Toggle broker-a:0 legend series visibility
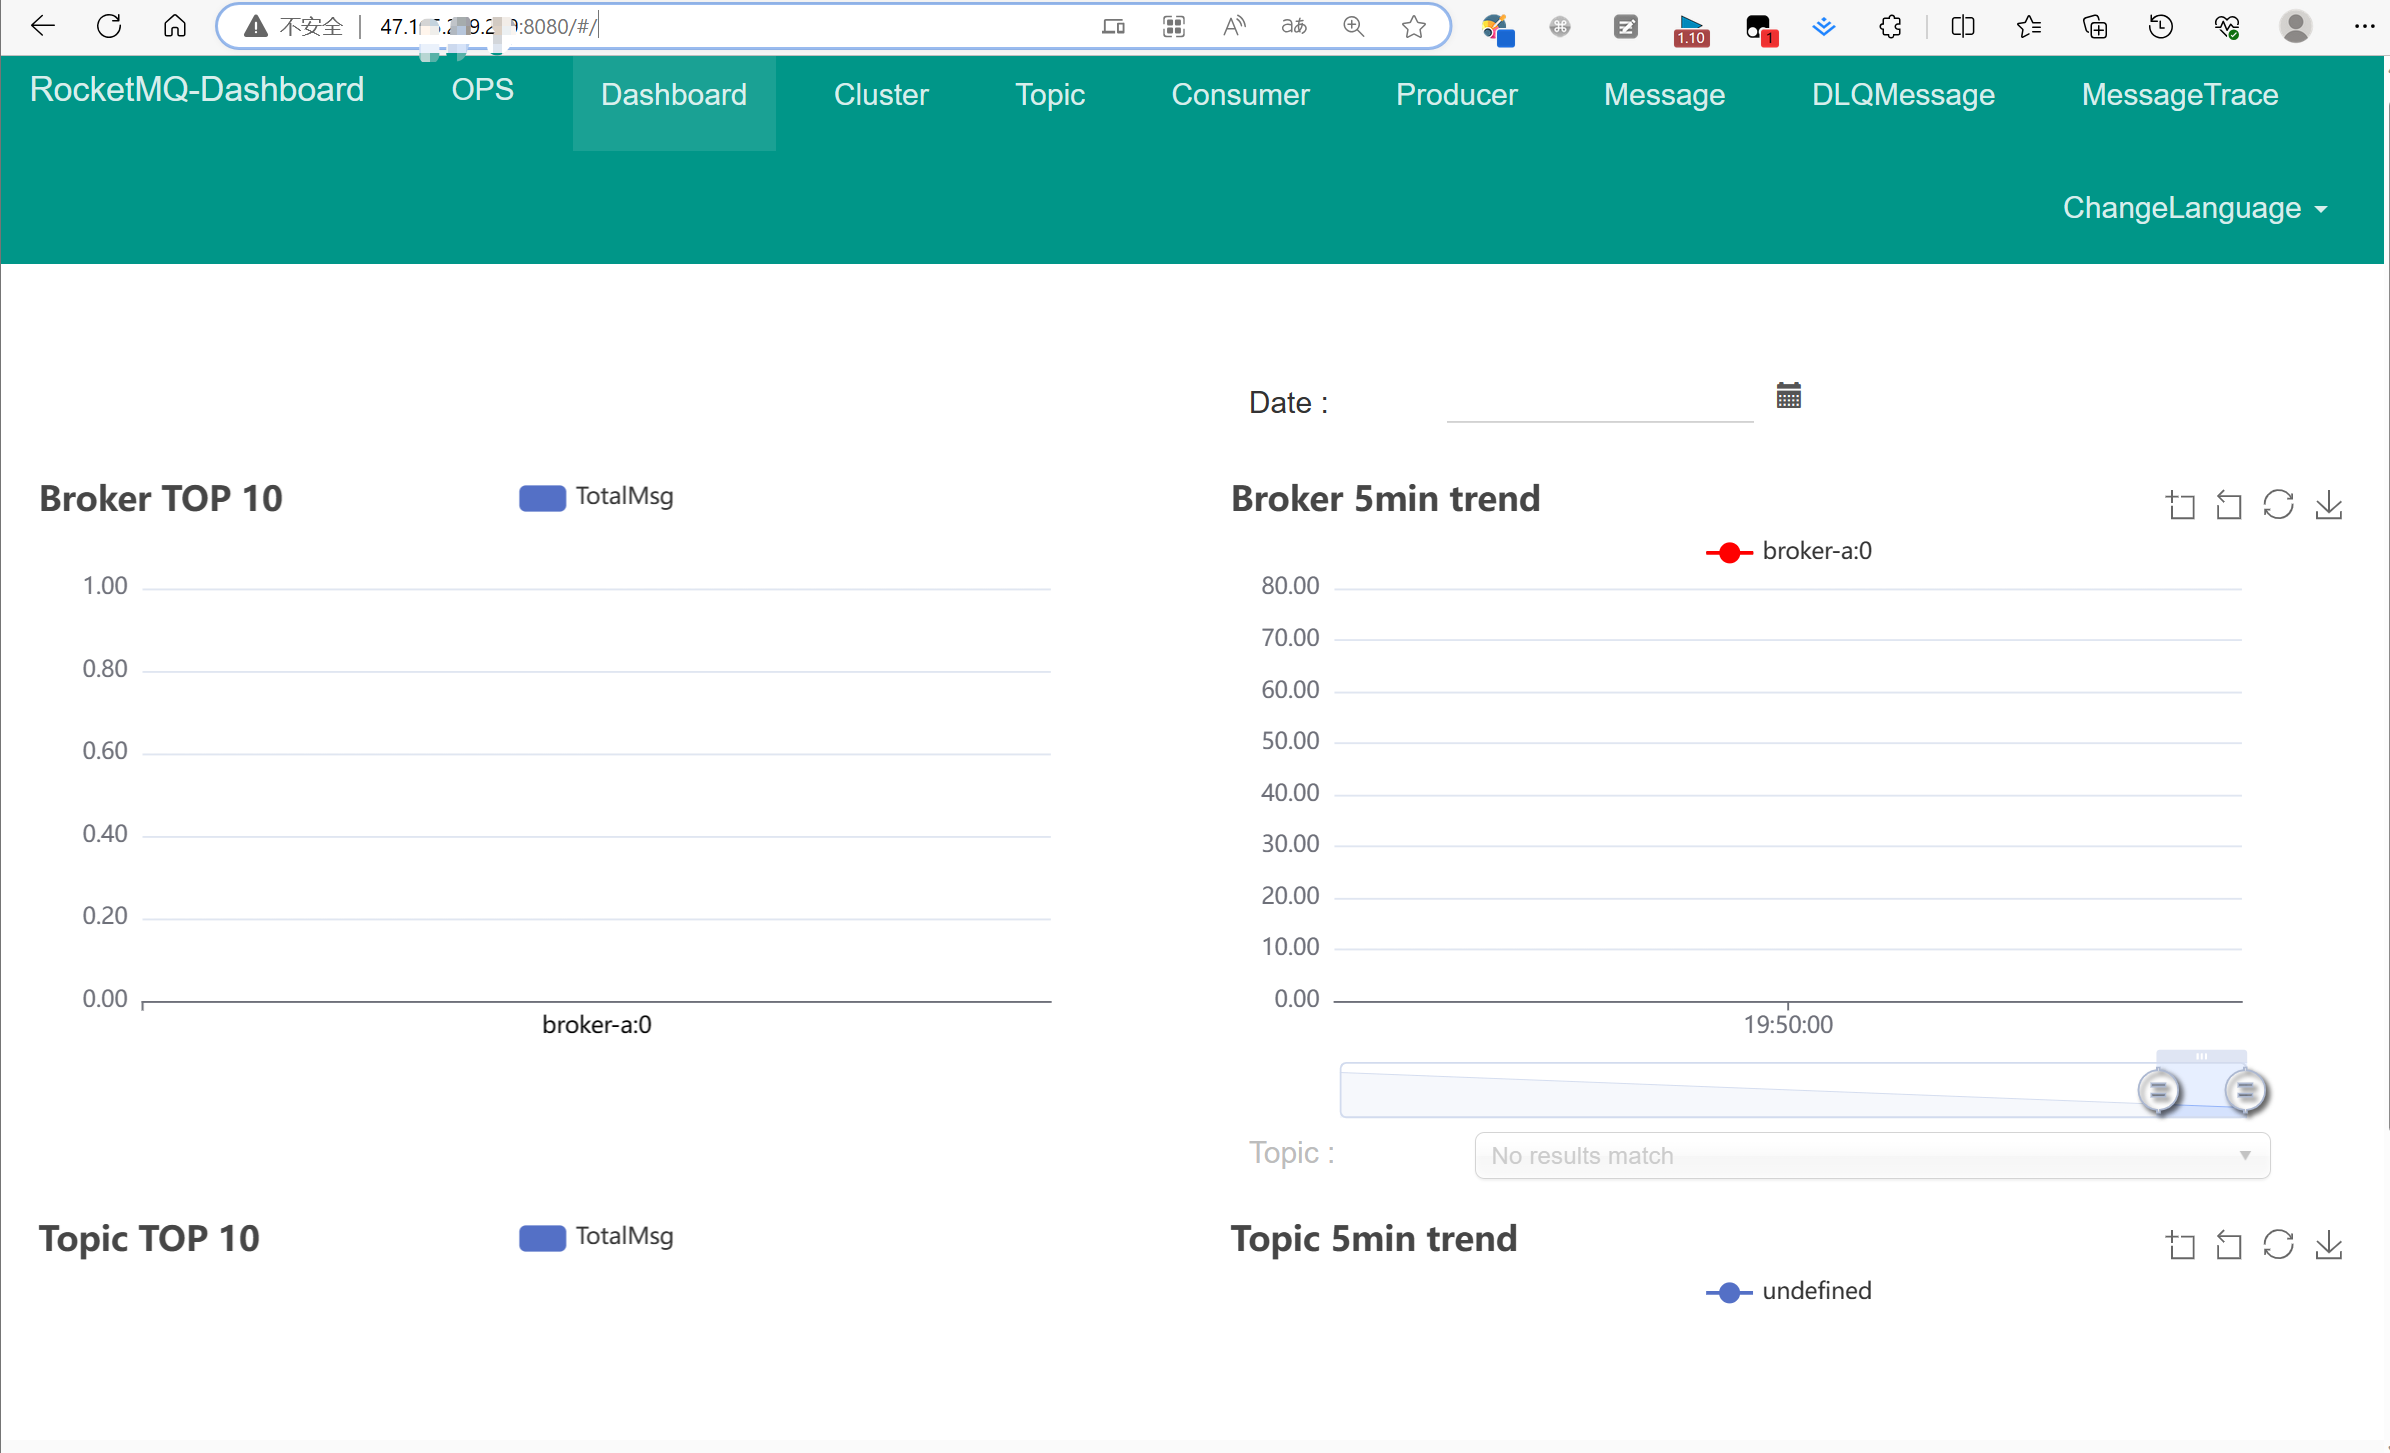This screenshot has height=1453, width=2390. (1788, 551)
